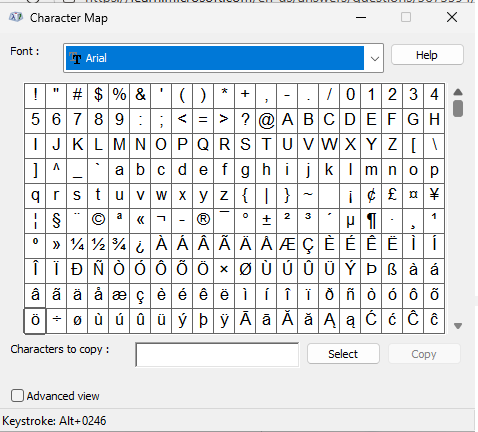Click the highlighted ö character cell
This screenshot has width=478, height=432.
tap(35, 320)
